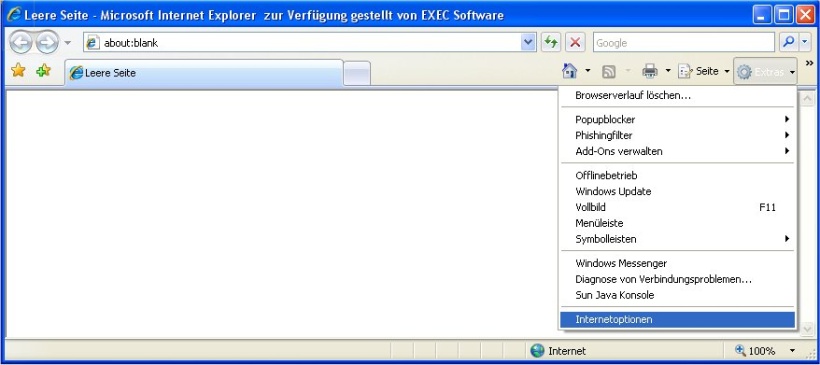Click the RSS feeds icon
This screenshot has width=820, height=365.
(x=609, y=72)
